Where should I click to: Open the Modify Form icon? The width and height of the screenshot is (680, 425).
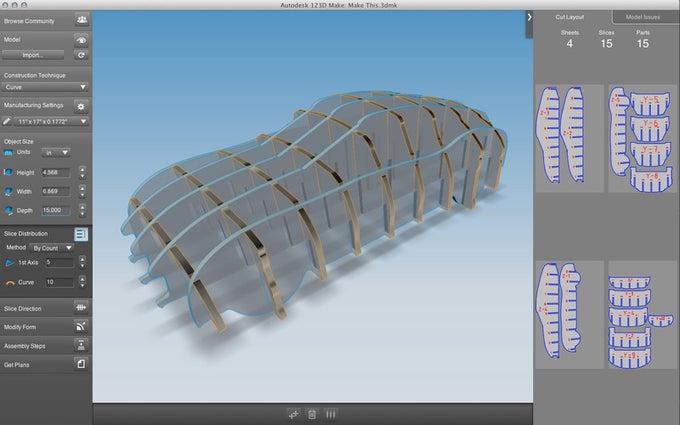[x=81, y=327]
